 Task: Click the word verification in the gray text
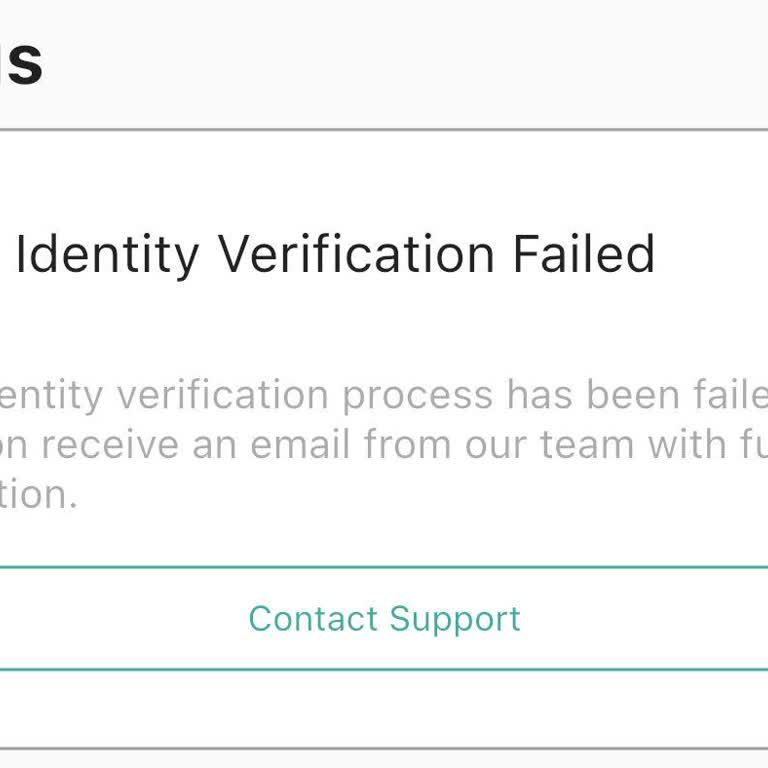pos(225,396)
